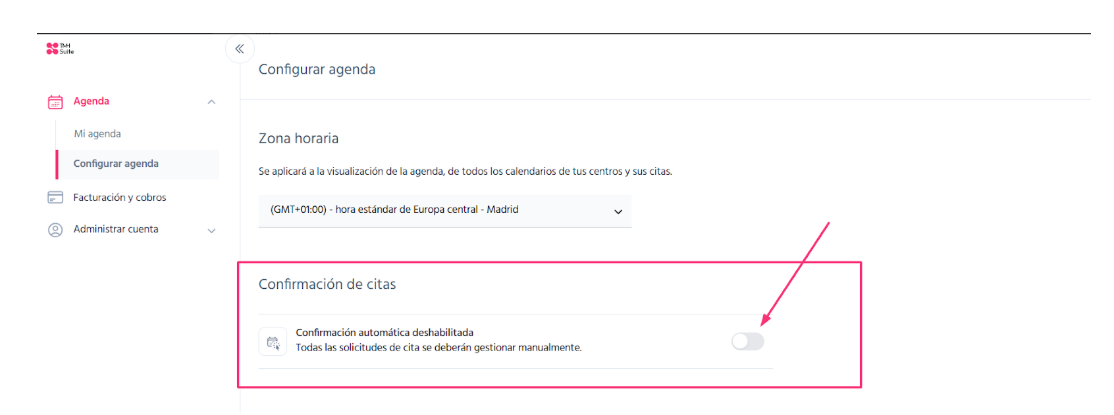Click the Configurar agenda page heading

pos(317,70)
